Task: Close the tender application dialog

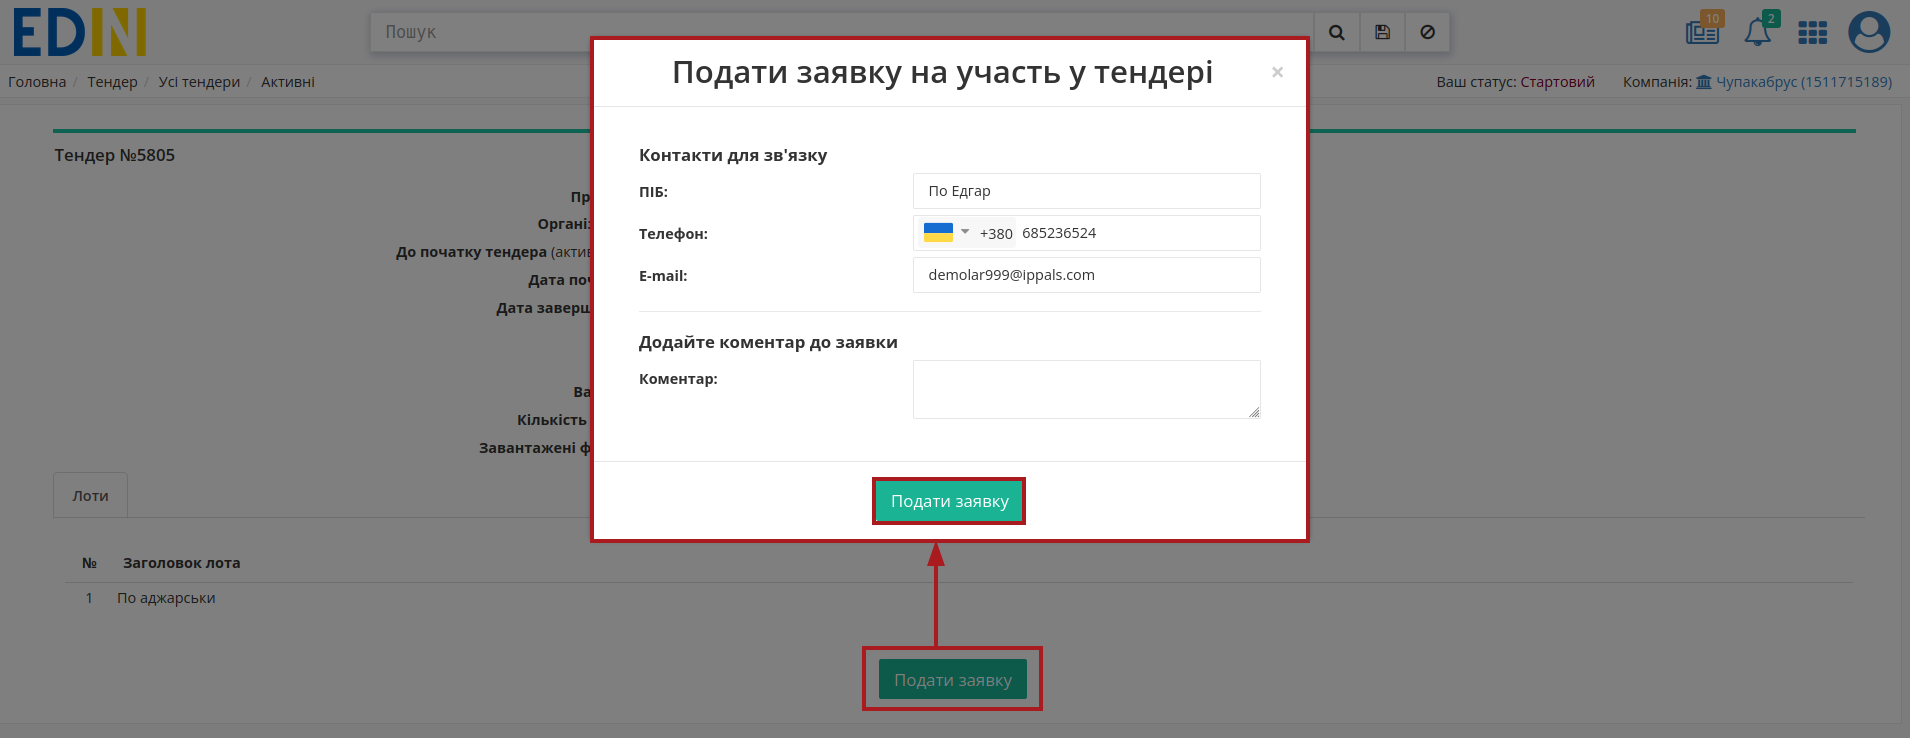Action: coord(1277,72)
